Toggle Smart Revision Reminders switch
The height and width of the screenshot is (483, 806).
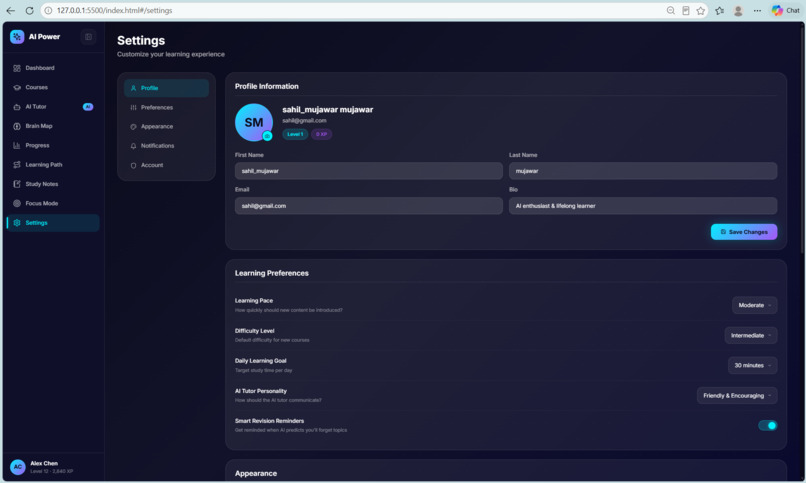(767, 425)
